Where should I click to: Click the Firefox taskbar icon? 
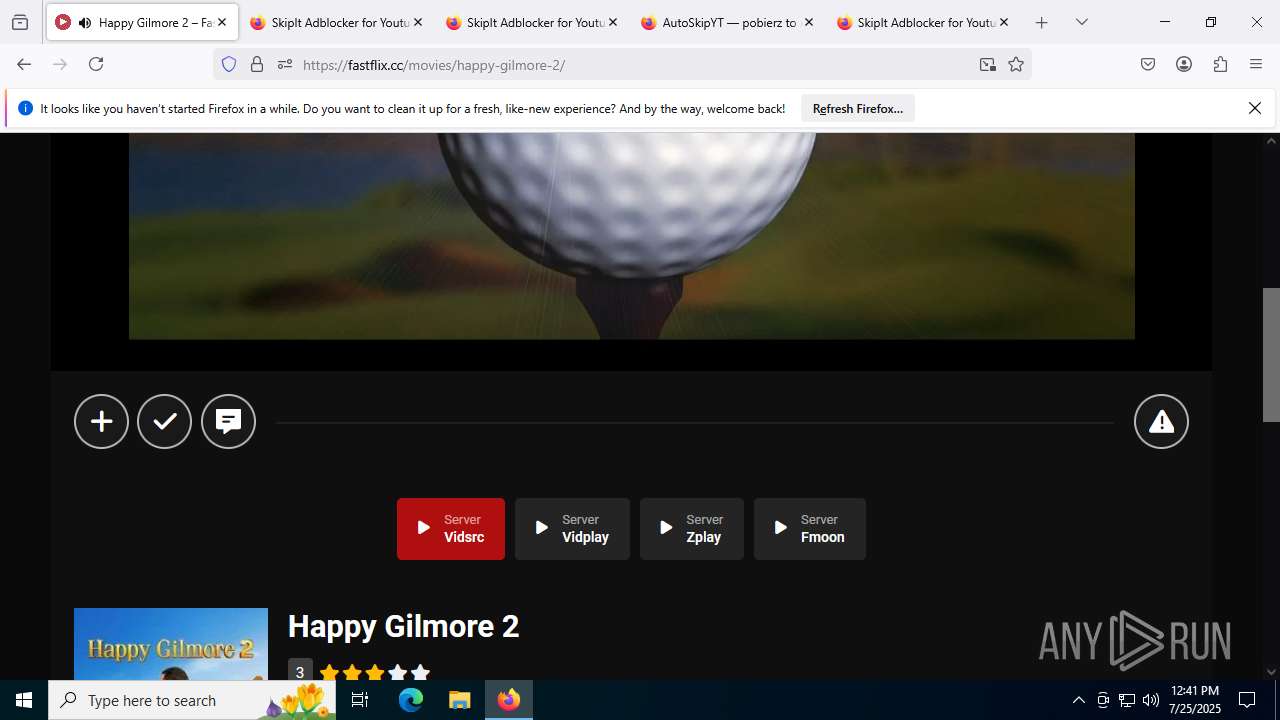tap(509, 700)
